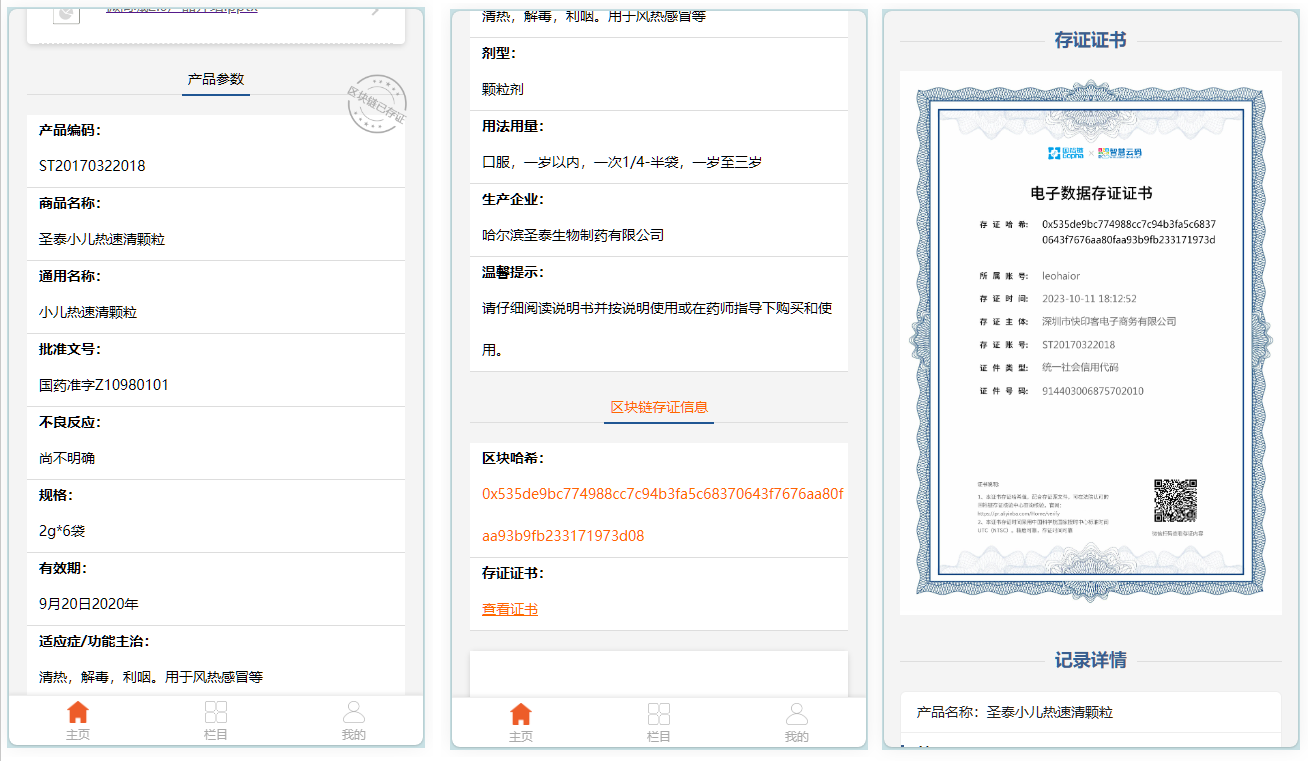Expand the top card using its right chevron
Image resolution: width=1308 pixels, height=761 pixels.
click(376, 10)
